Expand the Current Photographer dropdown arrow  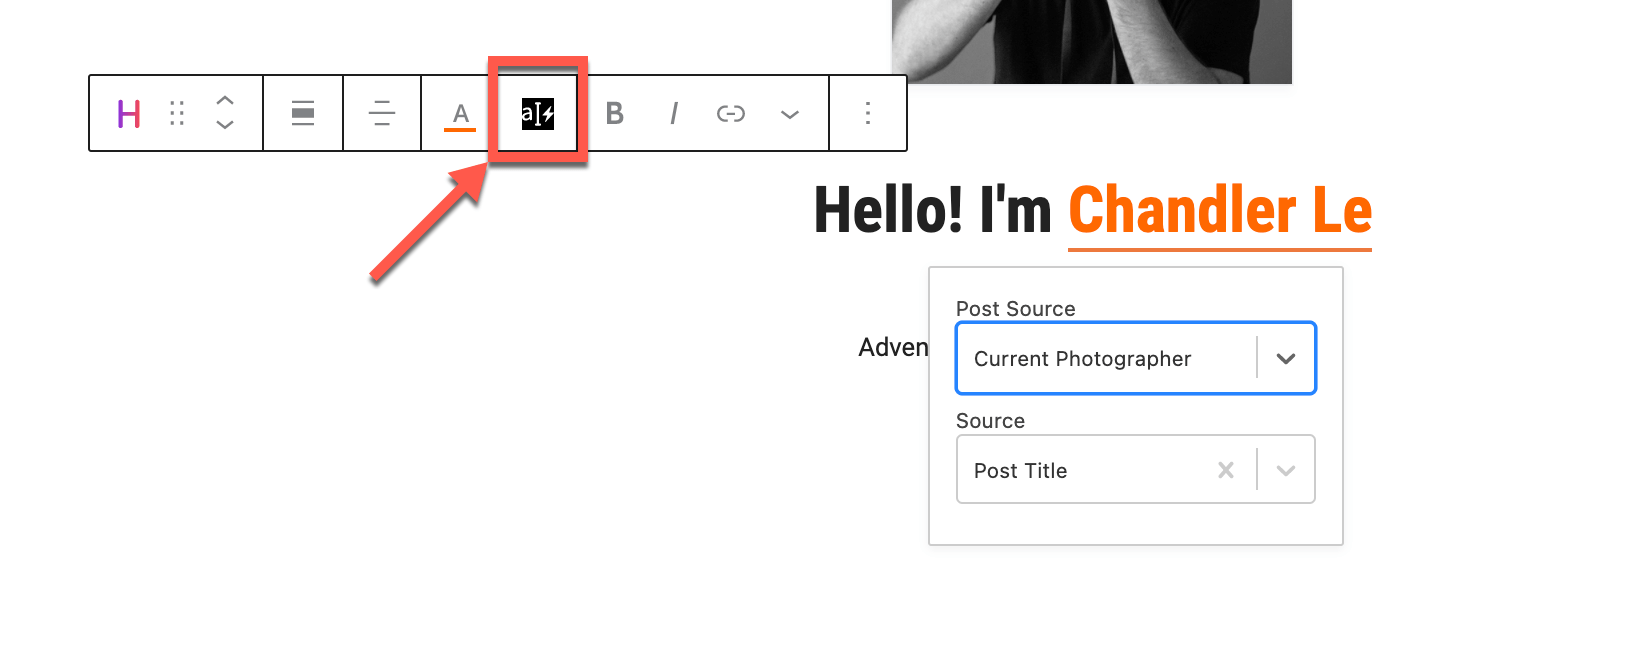coord(1286,358)
